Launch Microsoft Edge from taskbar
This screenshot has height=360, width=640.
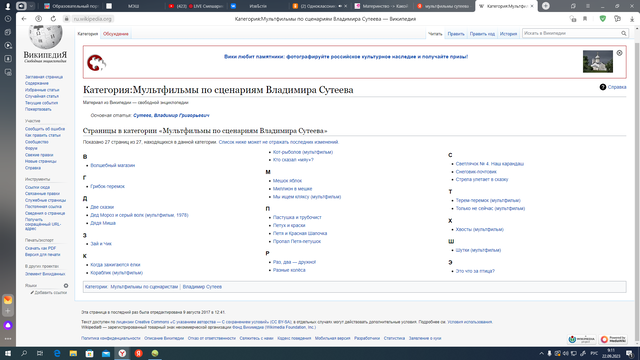tap(57, 353)
